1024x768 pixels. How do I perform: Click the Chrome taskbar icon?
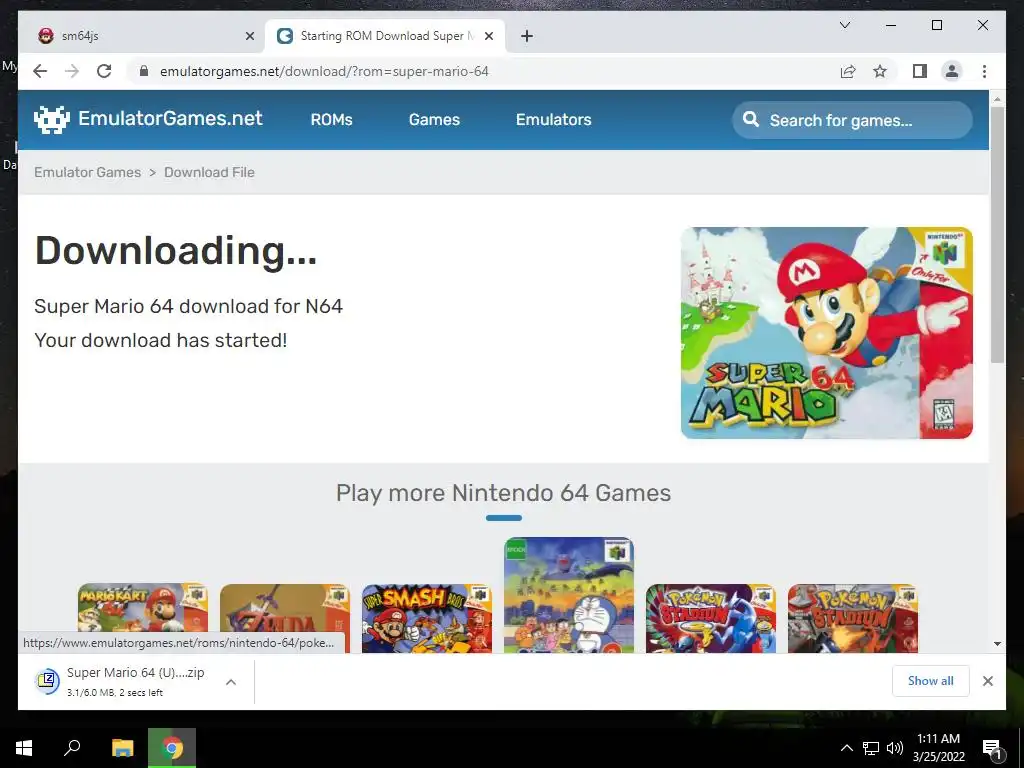click(x=172, y=748)
